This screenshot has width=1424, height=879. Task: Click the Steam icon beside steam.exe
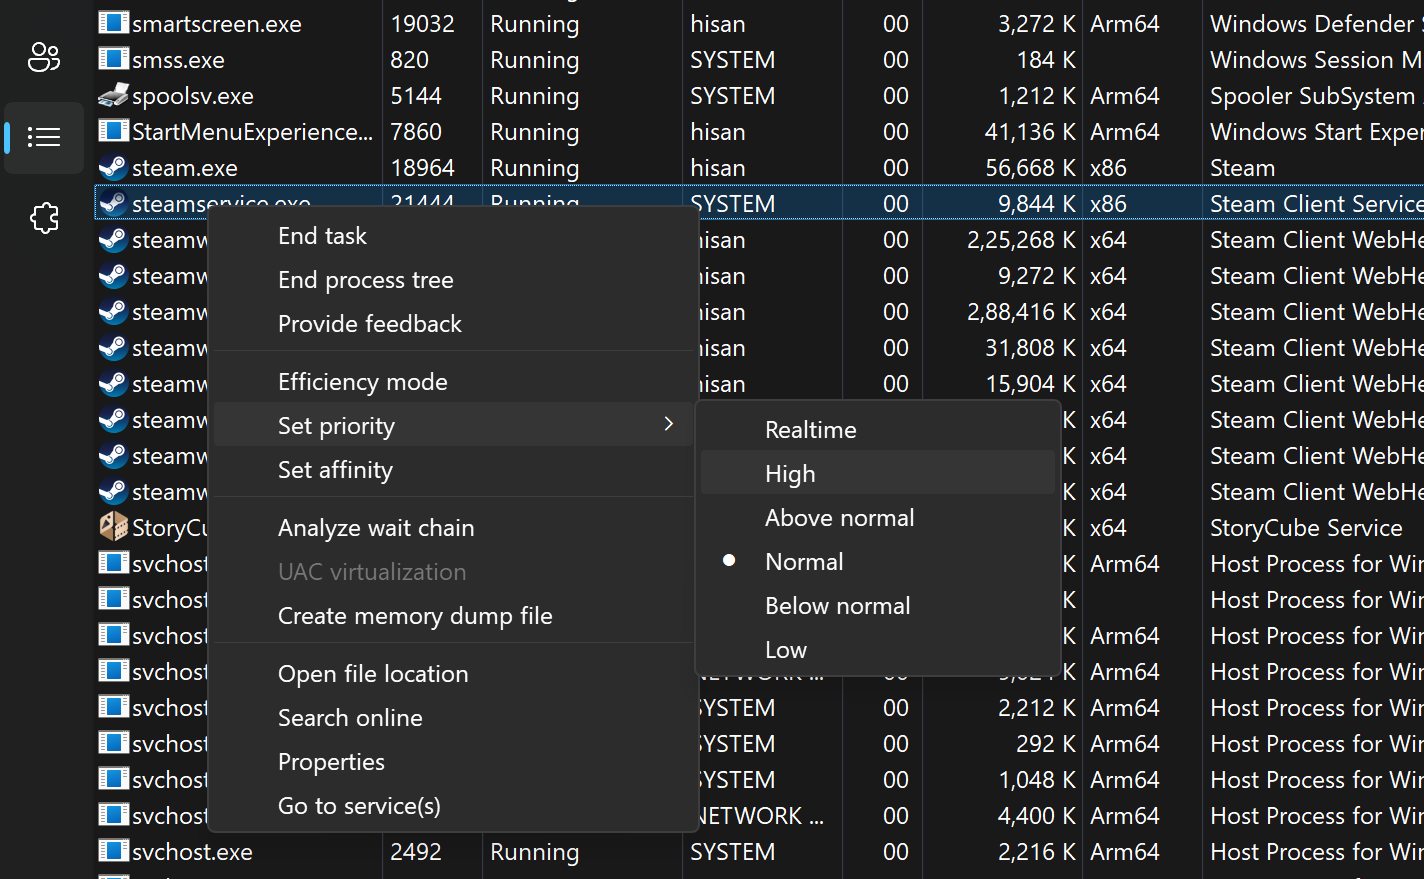112,167
